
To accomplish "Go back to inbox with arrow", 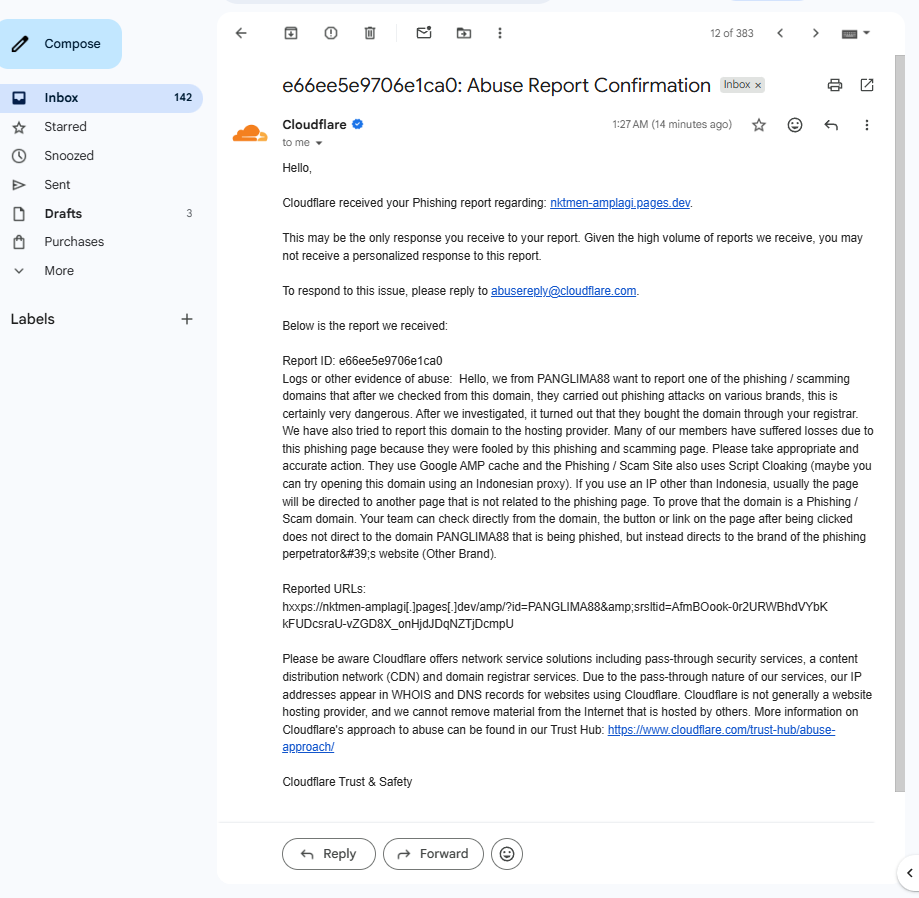I will (x=241, y=33).
